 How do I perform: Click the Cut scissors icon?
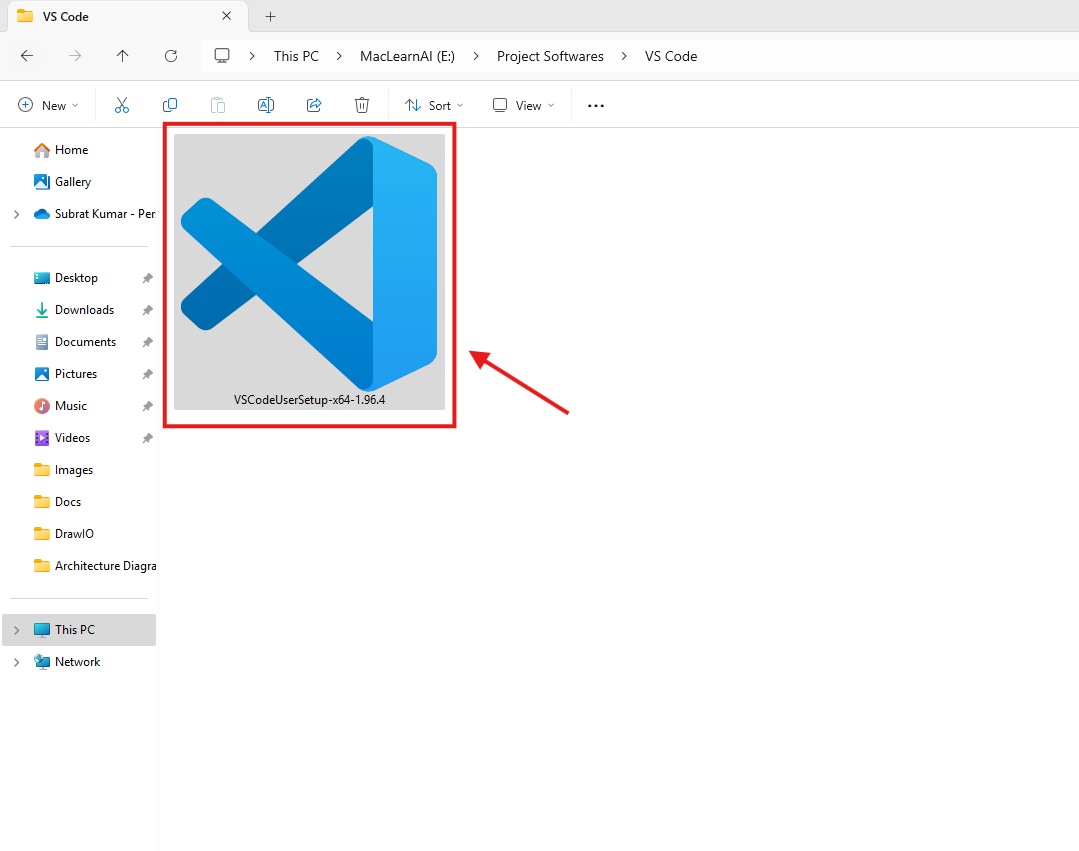(x=122, y=105)
